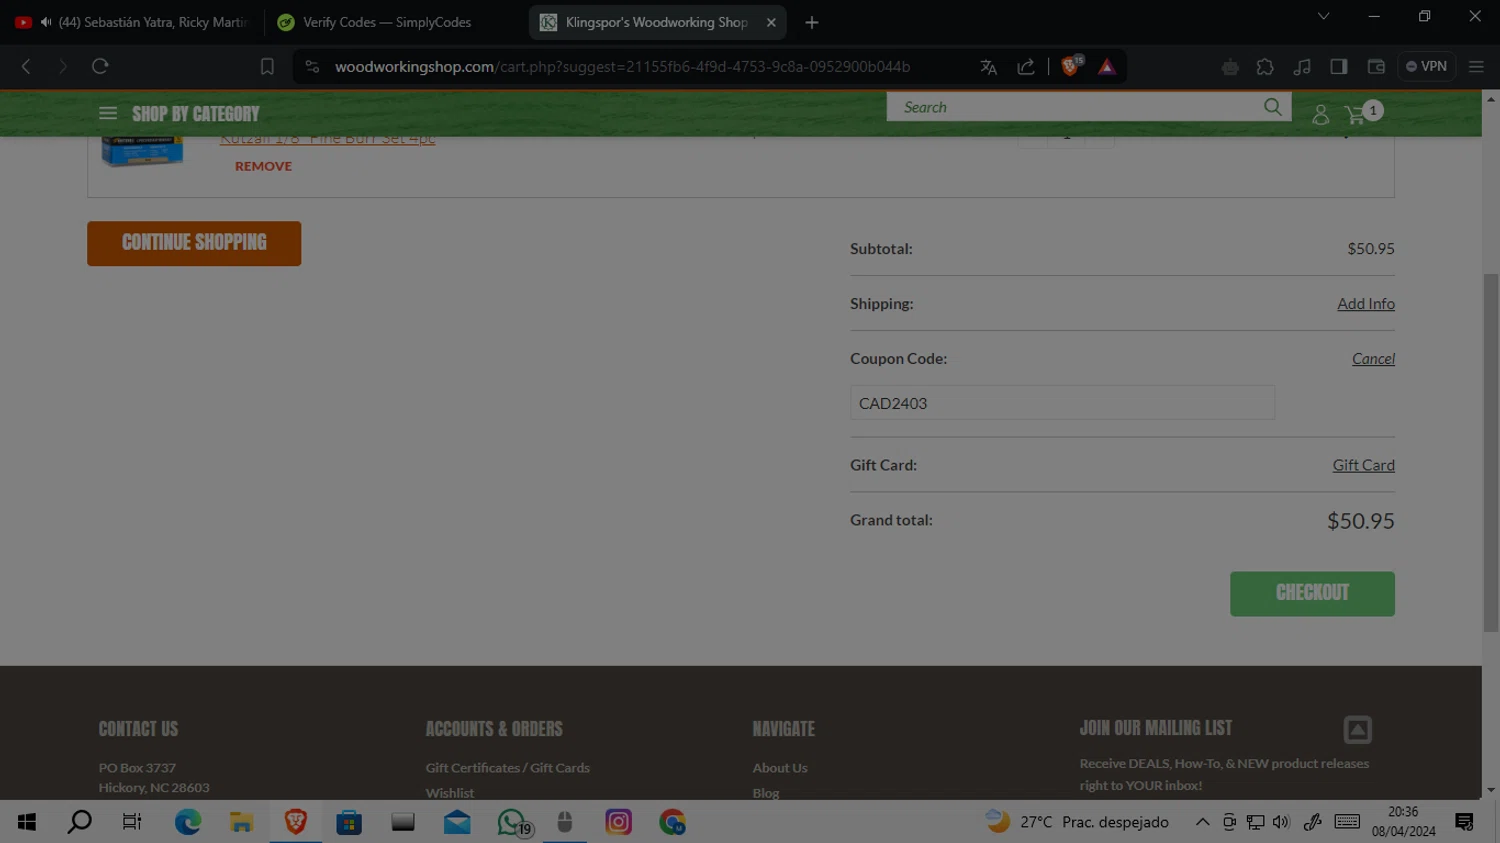Click the share page icon
This screenshot has height=843, width=1500.
click(1026, 67)
